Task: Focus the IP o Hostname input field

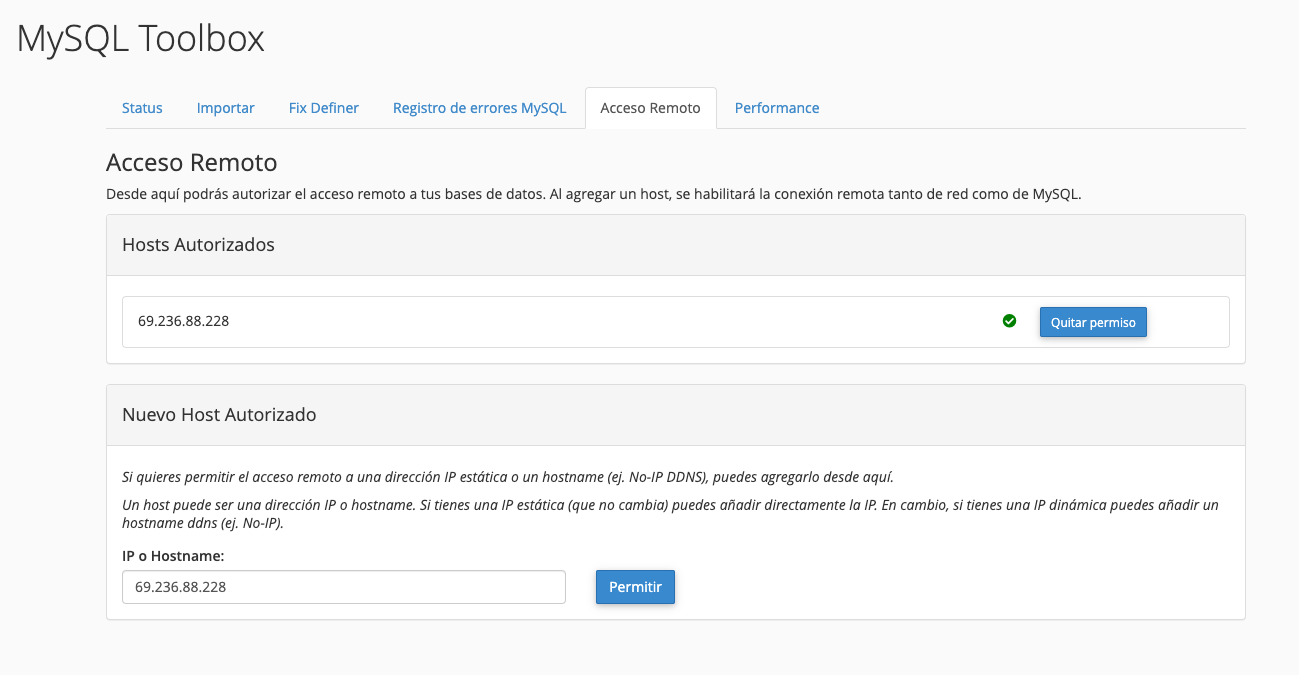Action: pos(344,587)
